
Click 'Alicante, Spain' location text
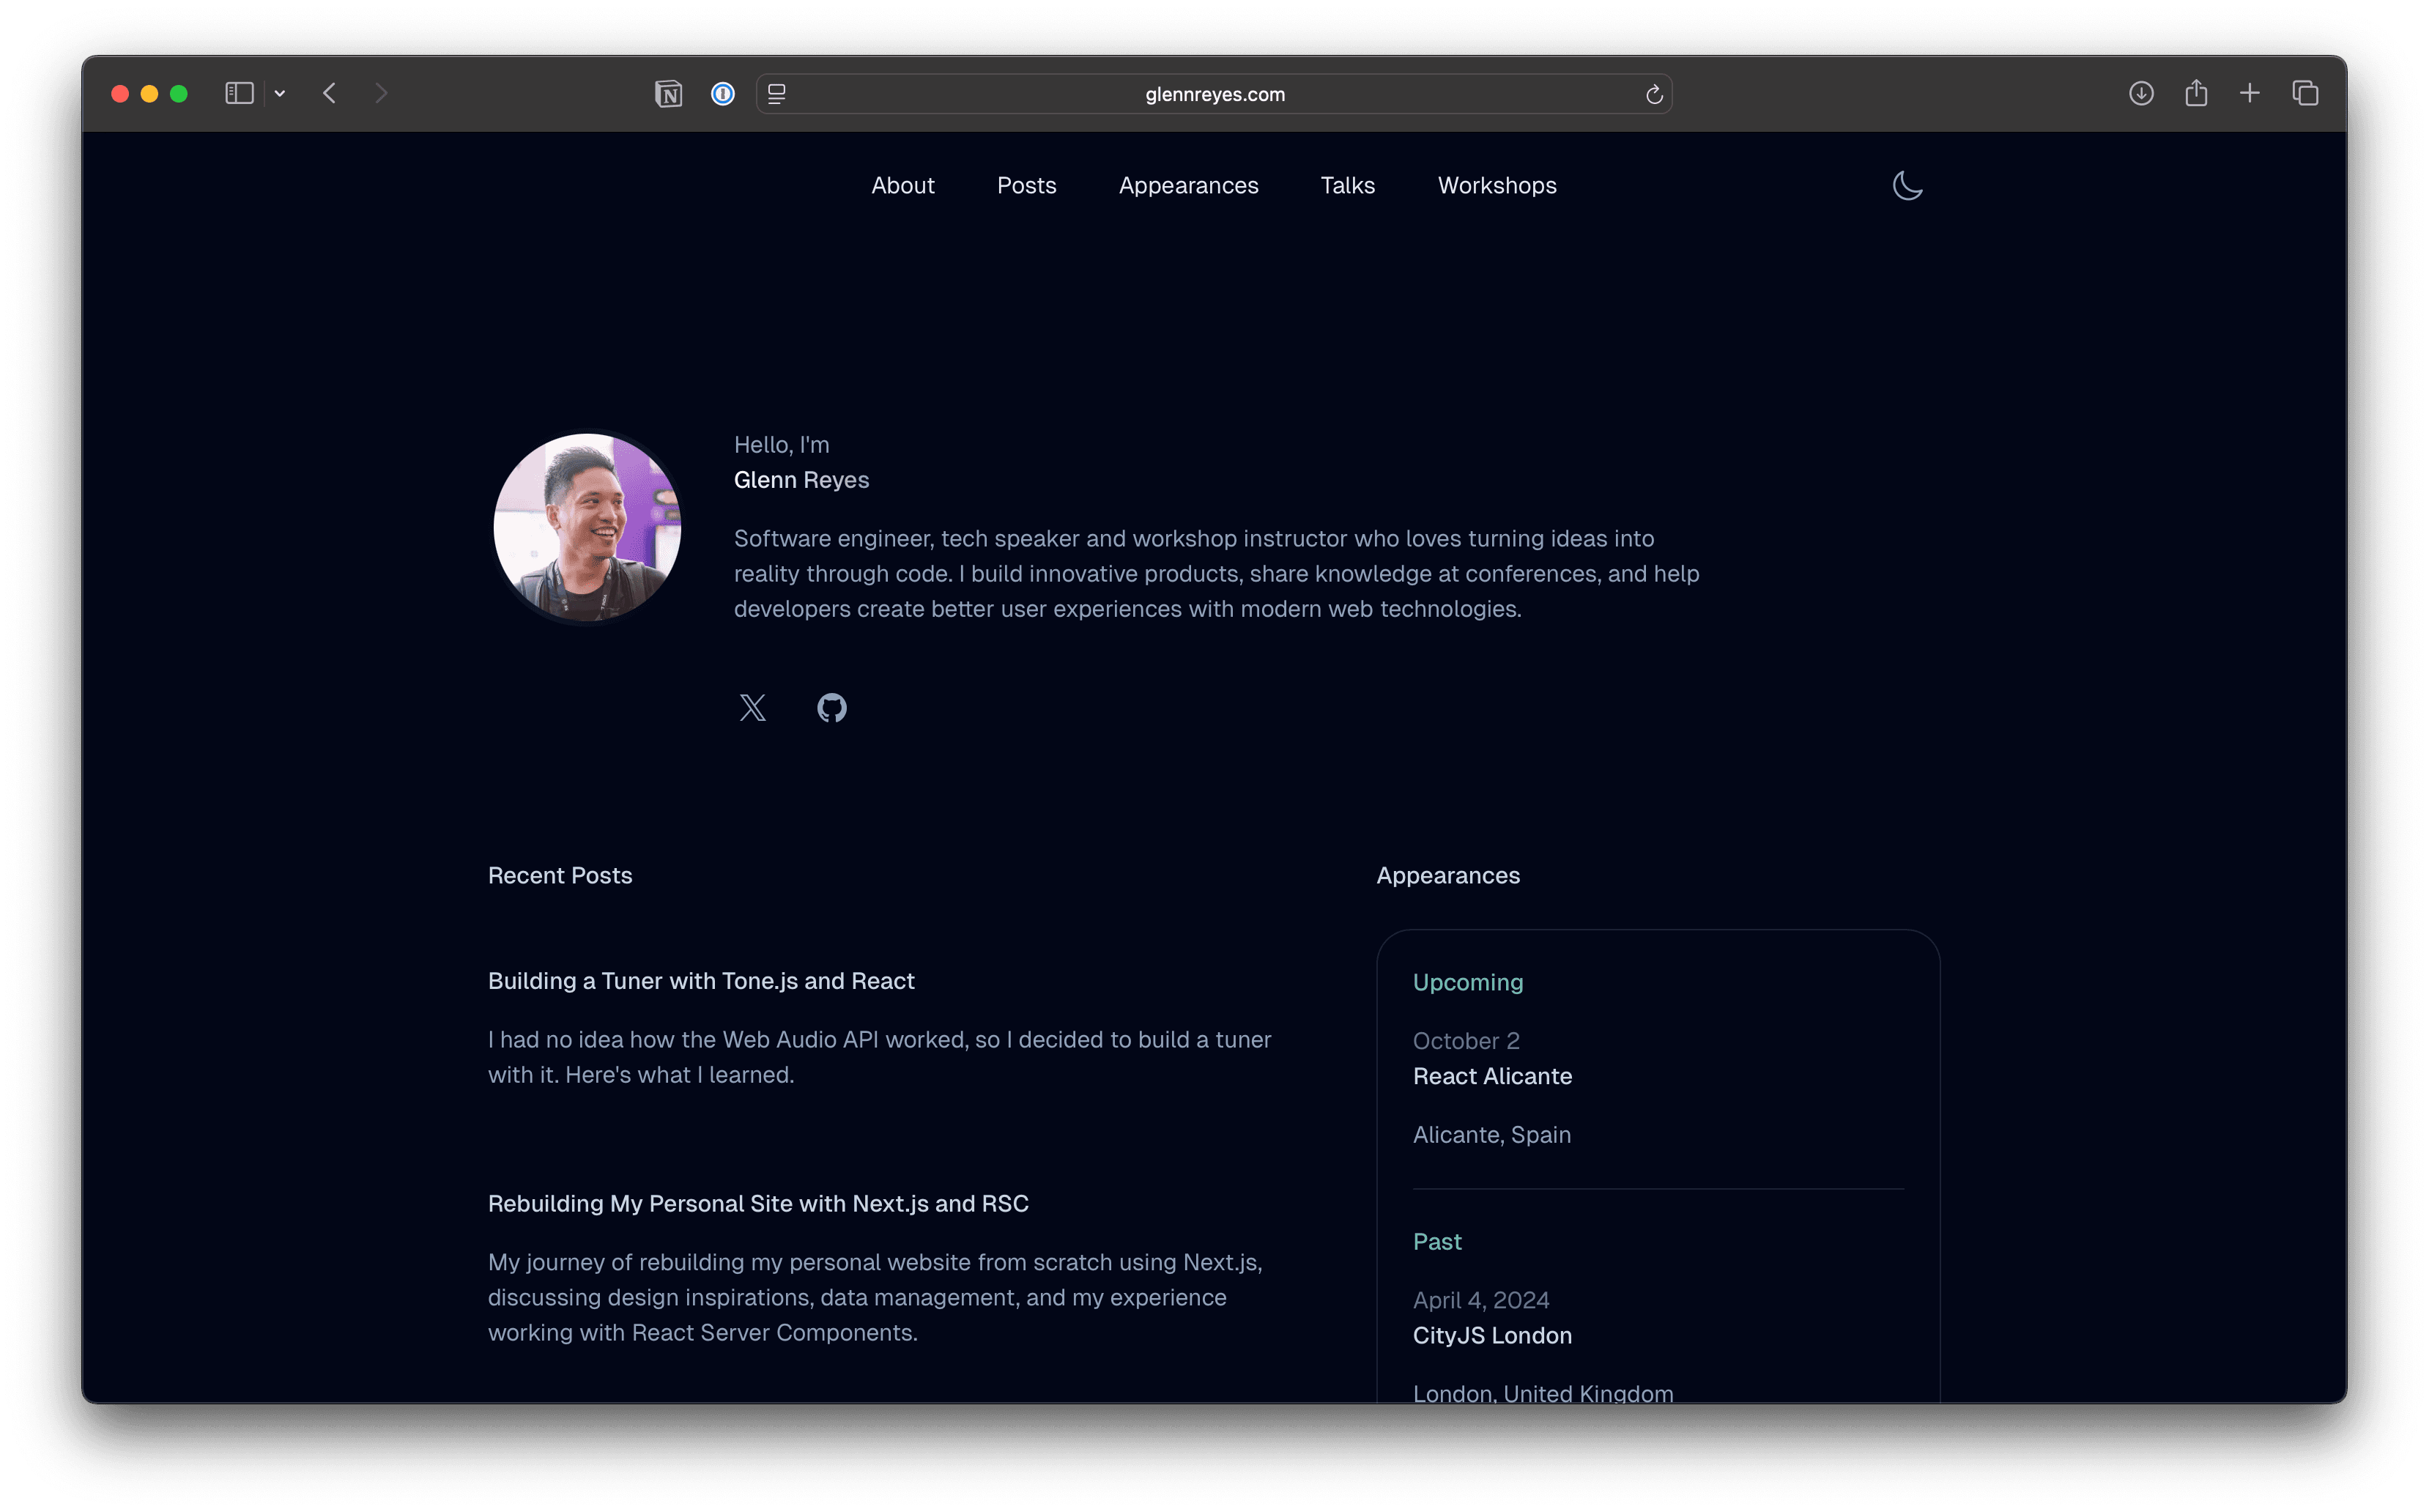[x=1492, y=1135]
